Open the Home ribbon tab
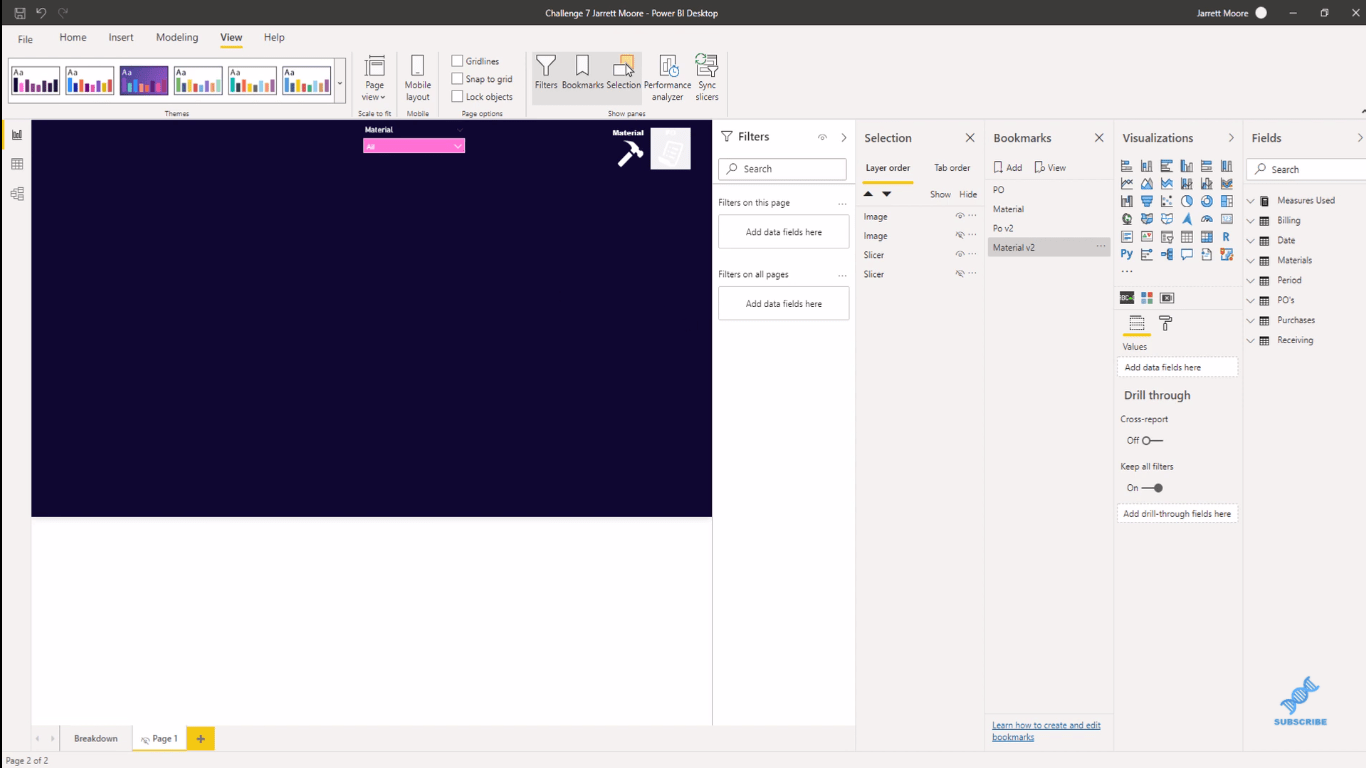The height and width of the screenshot is (768, 1366). (x=73, y=37)
